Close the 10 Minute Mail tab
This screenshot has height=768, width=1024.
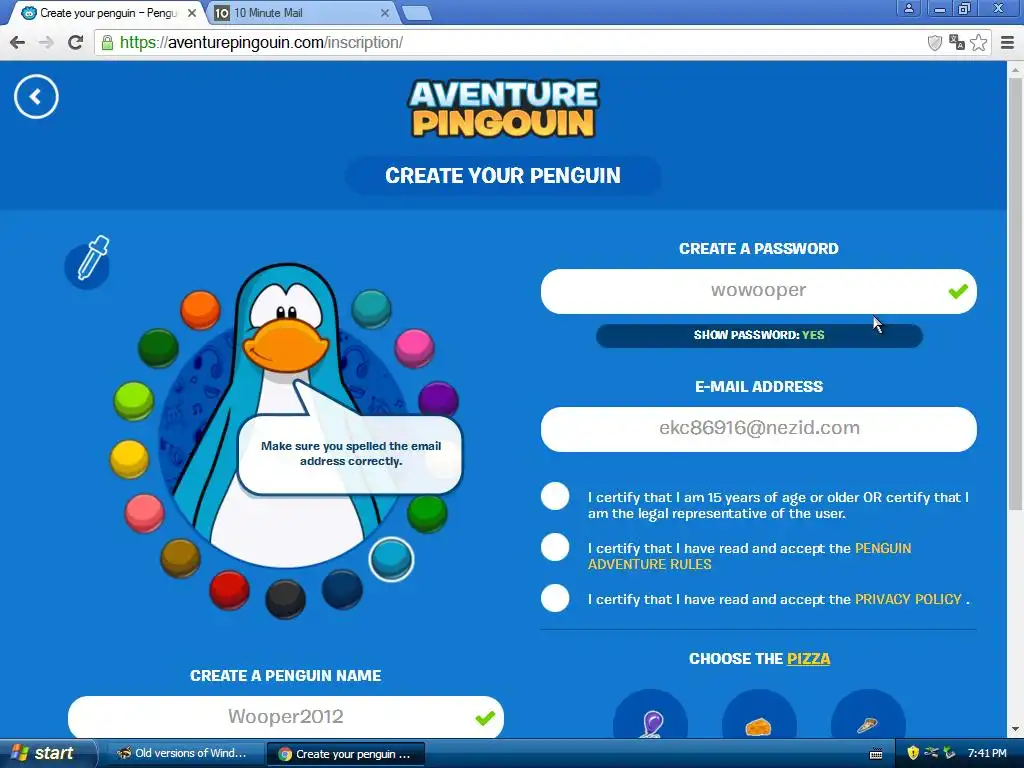click(385, 13)
